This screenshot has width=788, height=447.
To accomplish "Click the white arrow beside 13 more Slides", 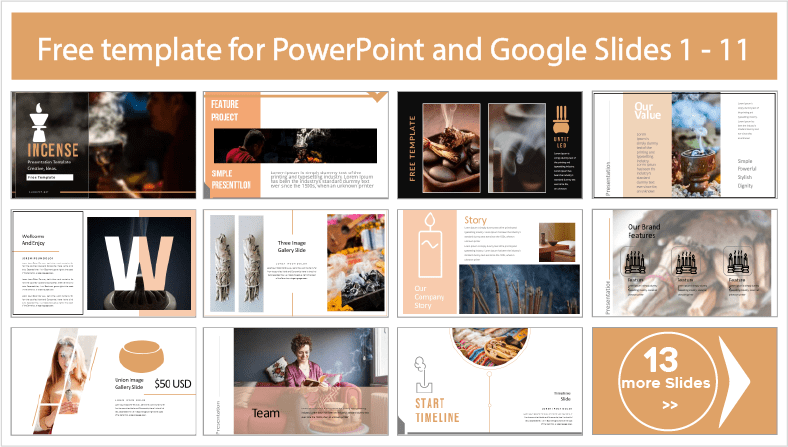I will (735, 382).
